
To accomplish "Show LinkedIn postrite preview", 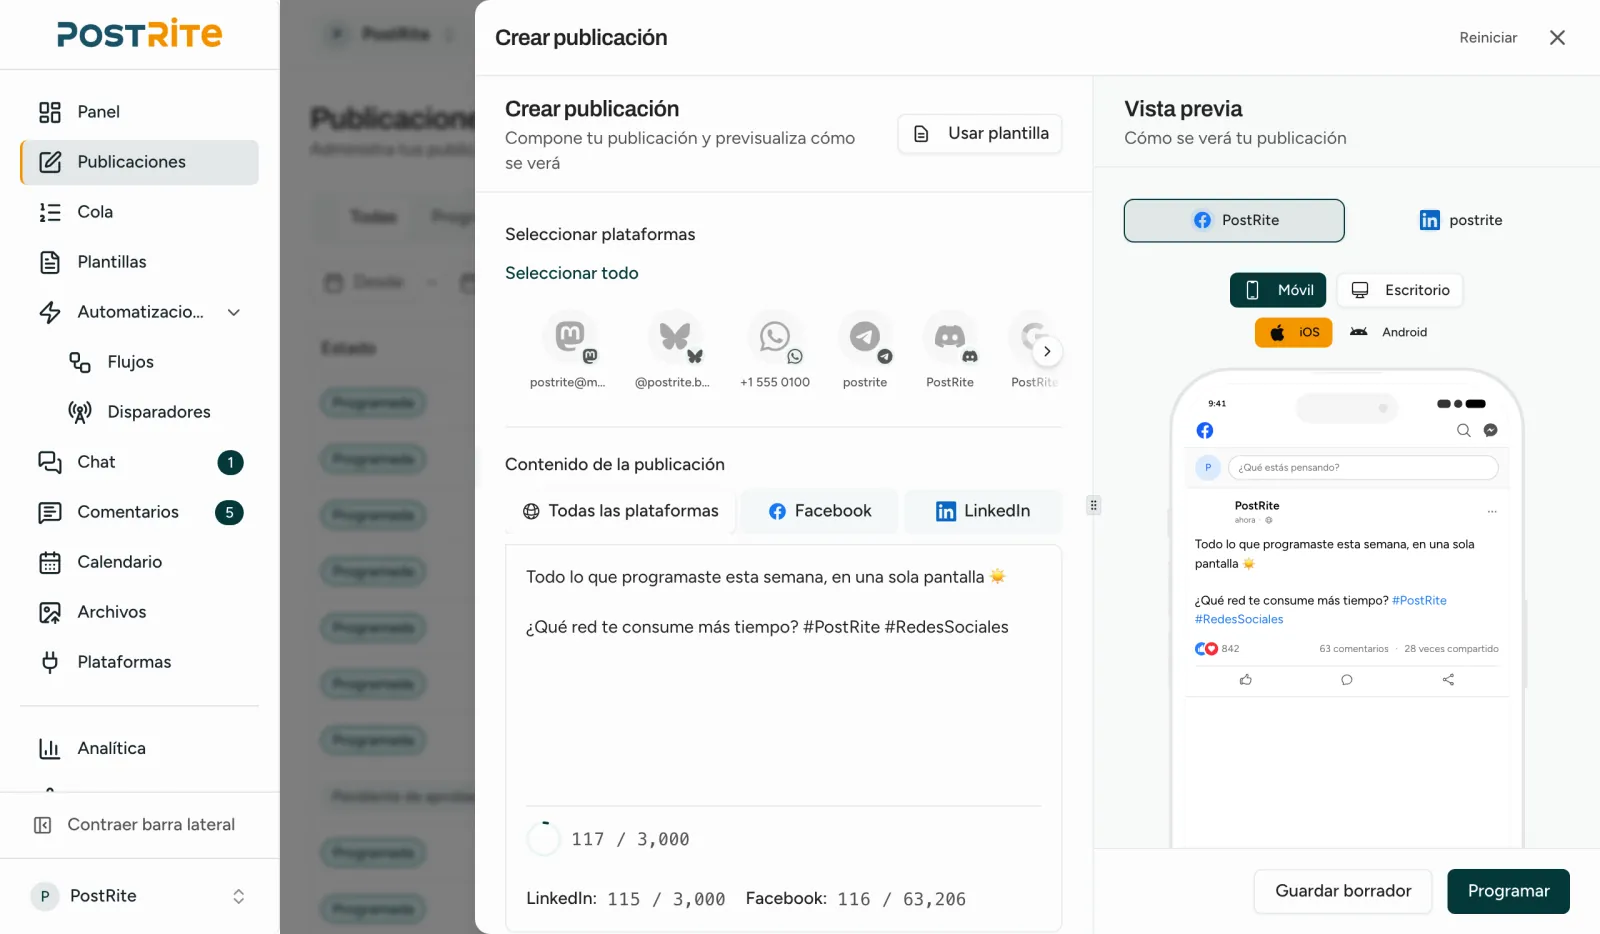I will [1460, 221].
